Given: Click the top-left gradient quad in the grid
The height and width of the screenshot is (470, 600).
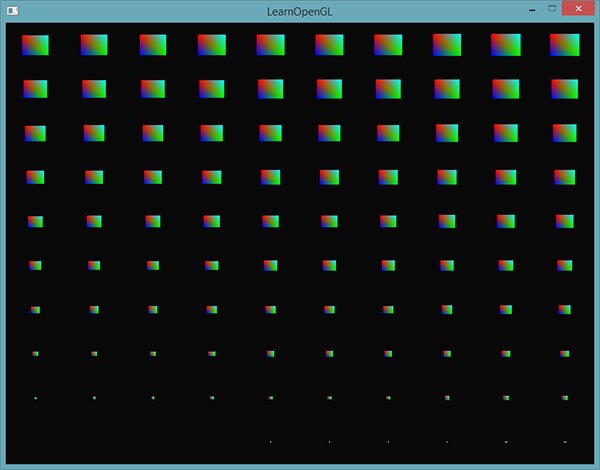Looking at the screenshot, I should (35, 45).
